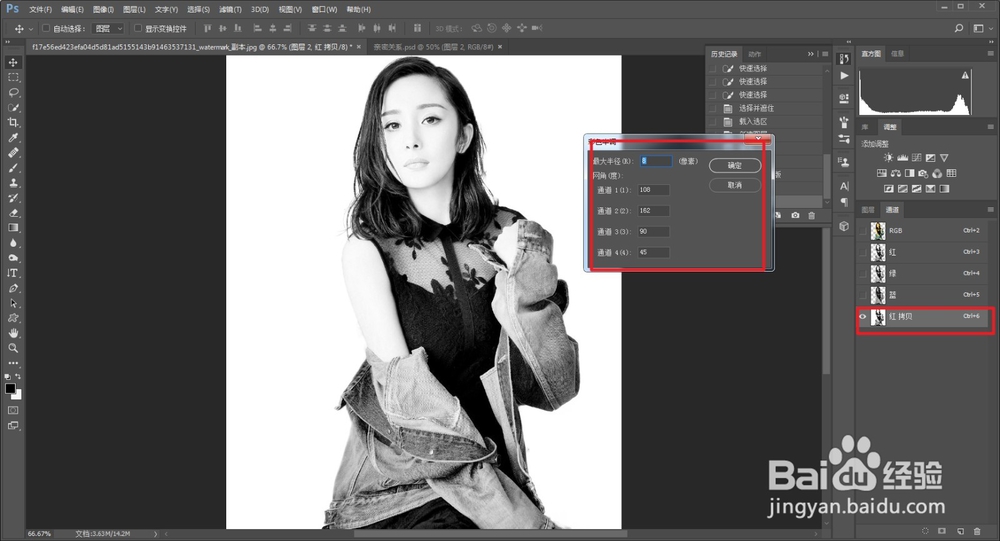Viewport: 1000px width, 541px height.
Task: Select the Brush tool
Action: pos(13,168)
